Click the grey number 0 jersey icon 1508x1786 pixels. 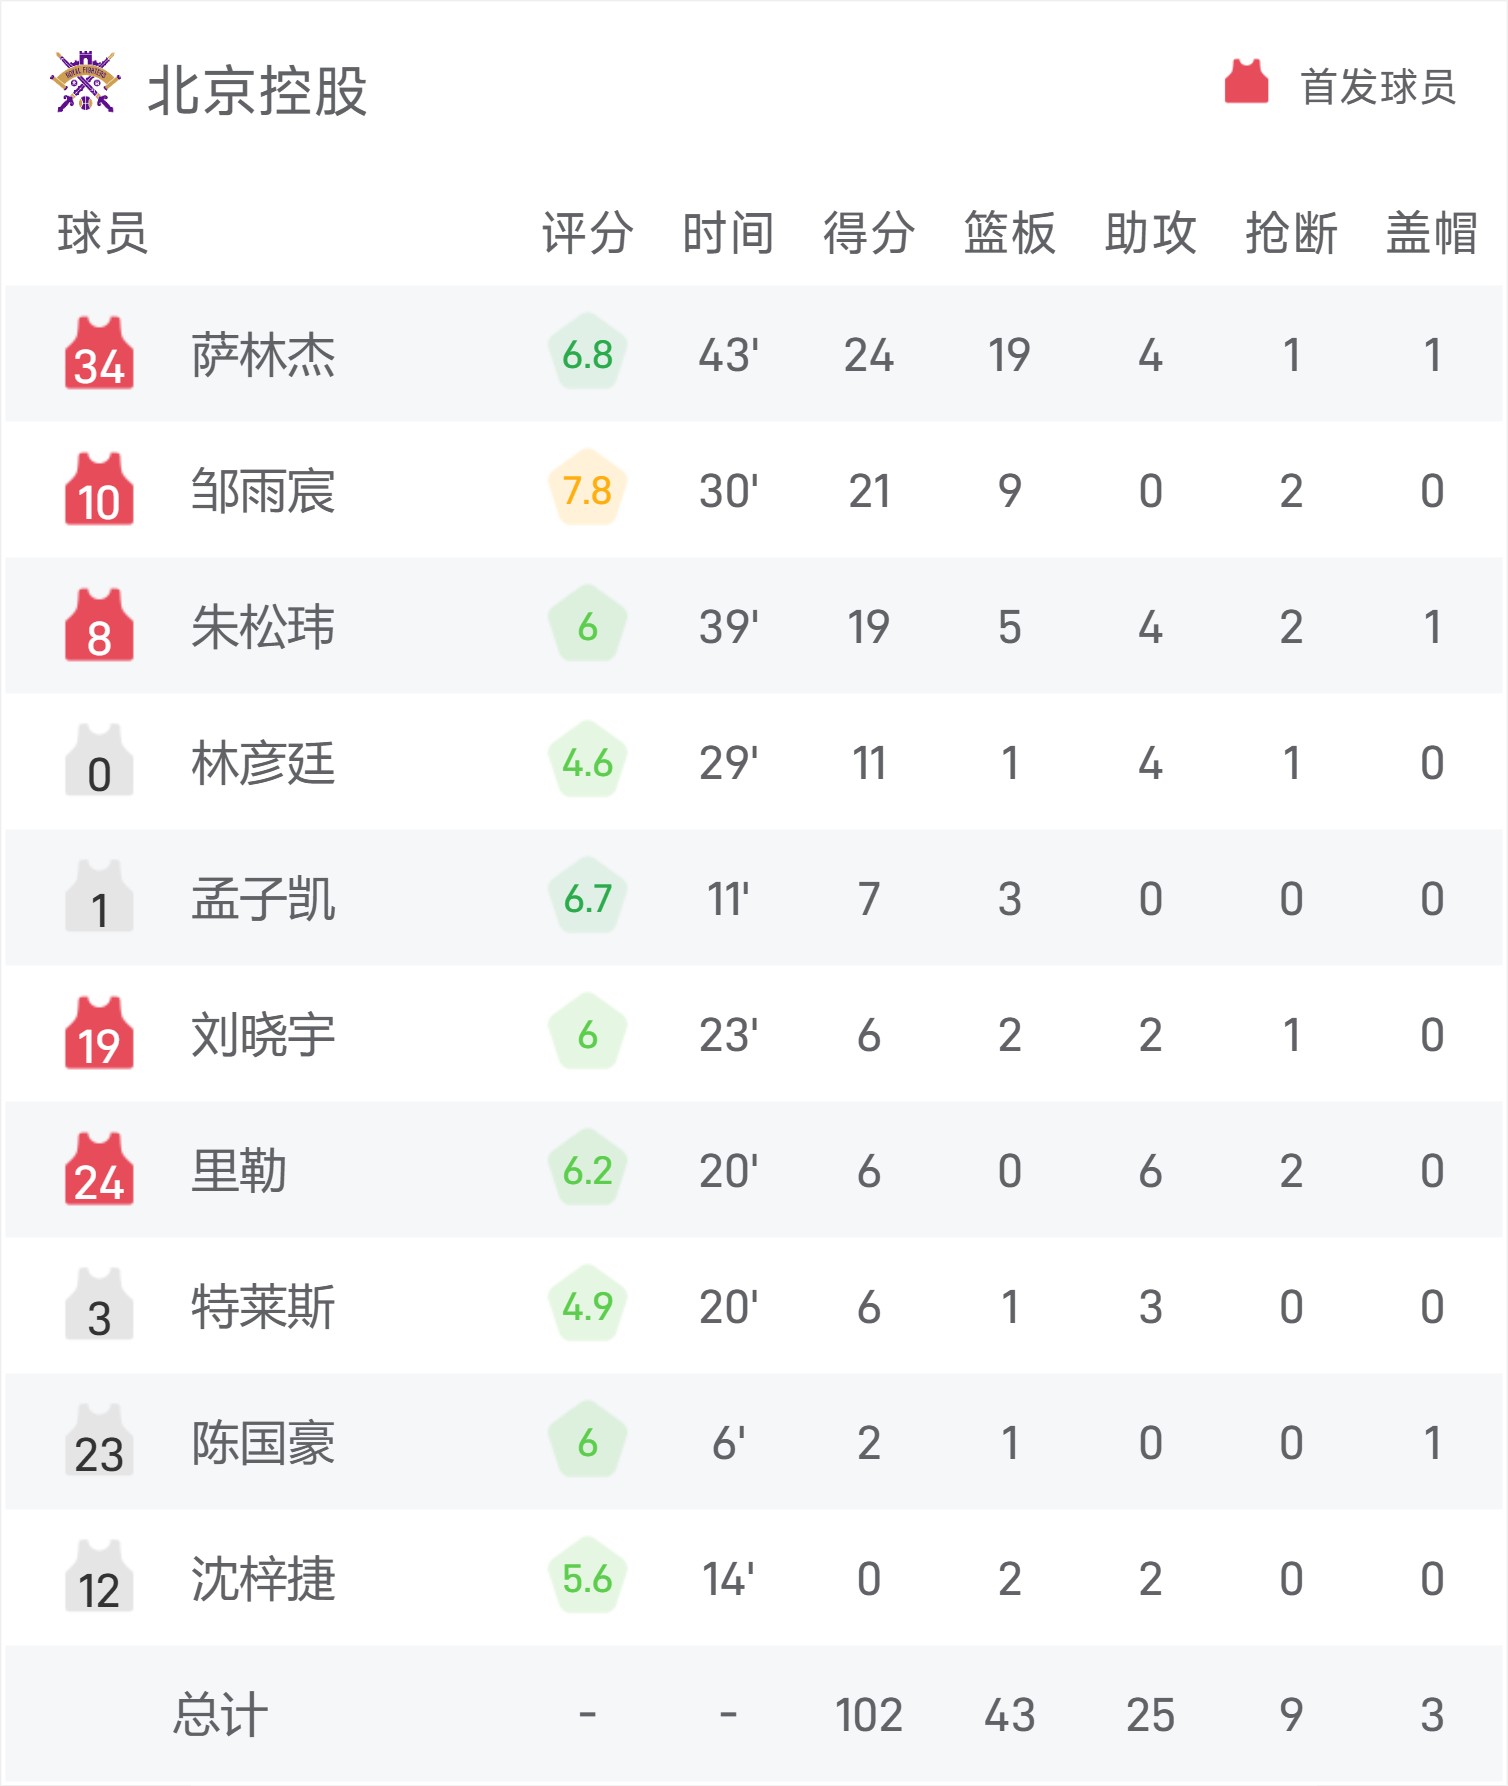point(99,761)
